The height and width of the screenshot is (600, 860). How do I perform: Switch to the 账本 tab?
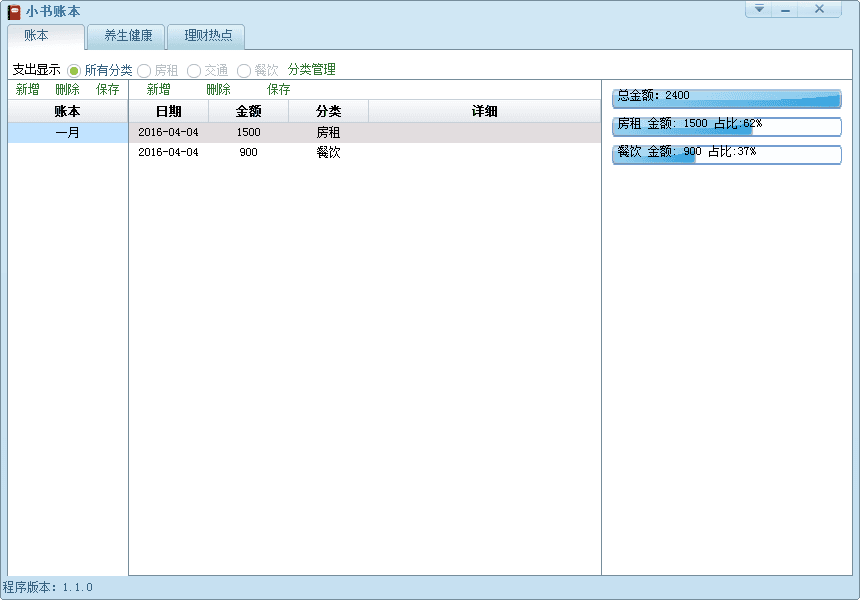click(46, 36)
